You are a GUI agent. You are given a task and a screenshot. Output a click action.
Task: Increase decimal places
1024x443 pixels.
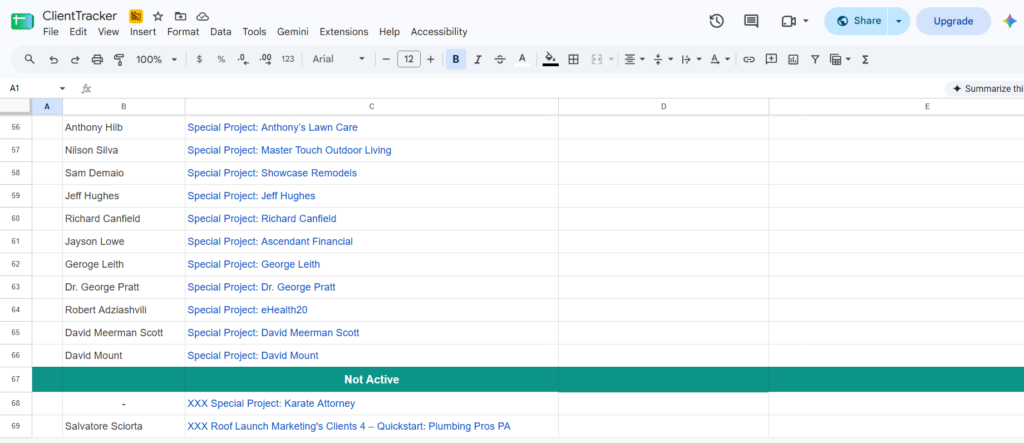tap(266, 59)
